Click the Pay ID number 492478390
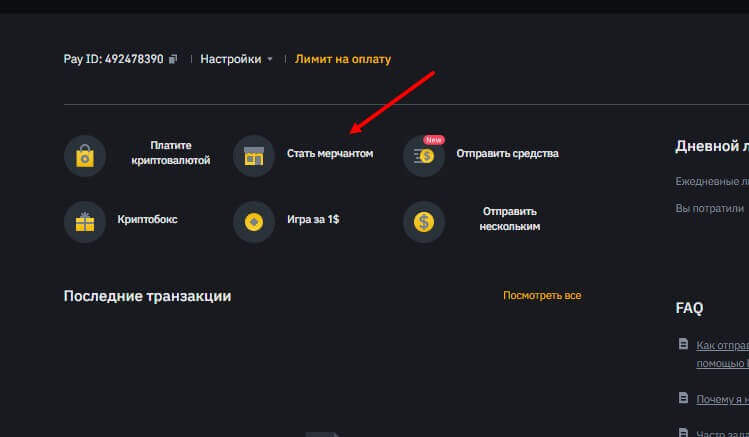Viewport: 749px width, 437px height. tap(134, 59)
